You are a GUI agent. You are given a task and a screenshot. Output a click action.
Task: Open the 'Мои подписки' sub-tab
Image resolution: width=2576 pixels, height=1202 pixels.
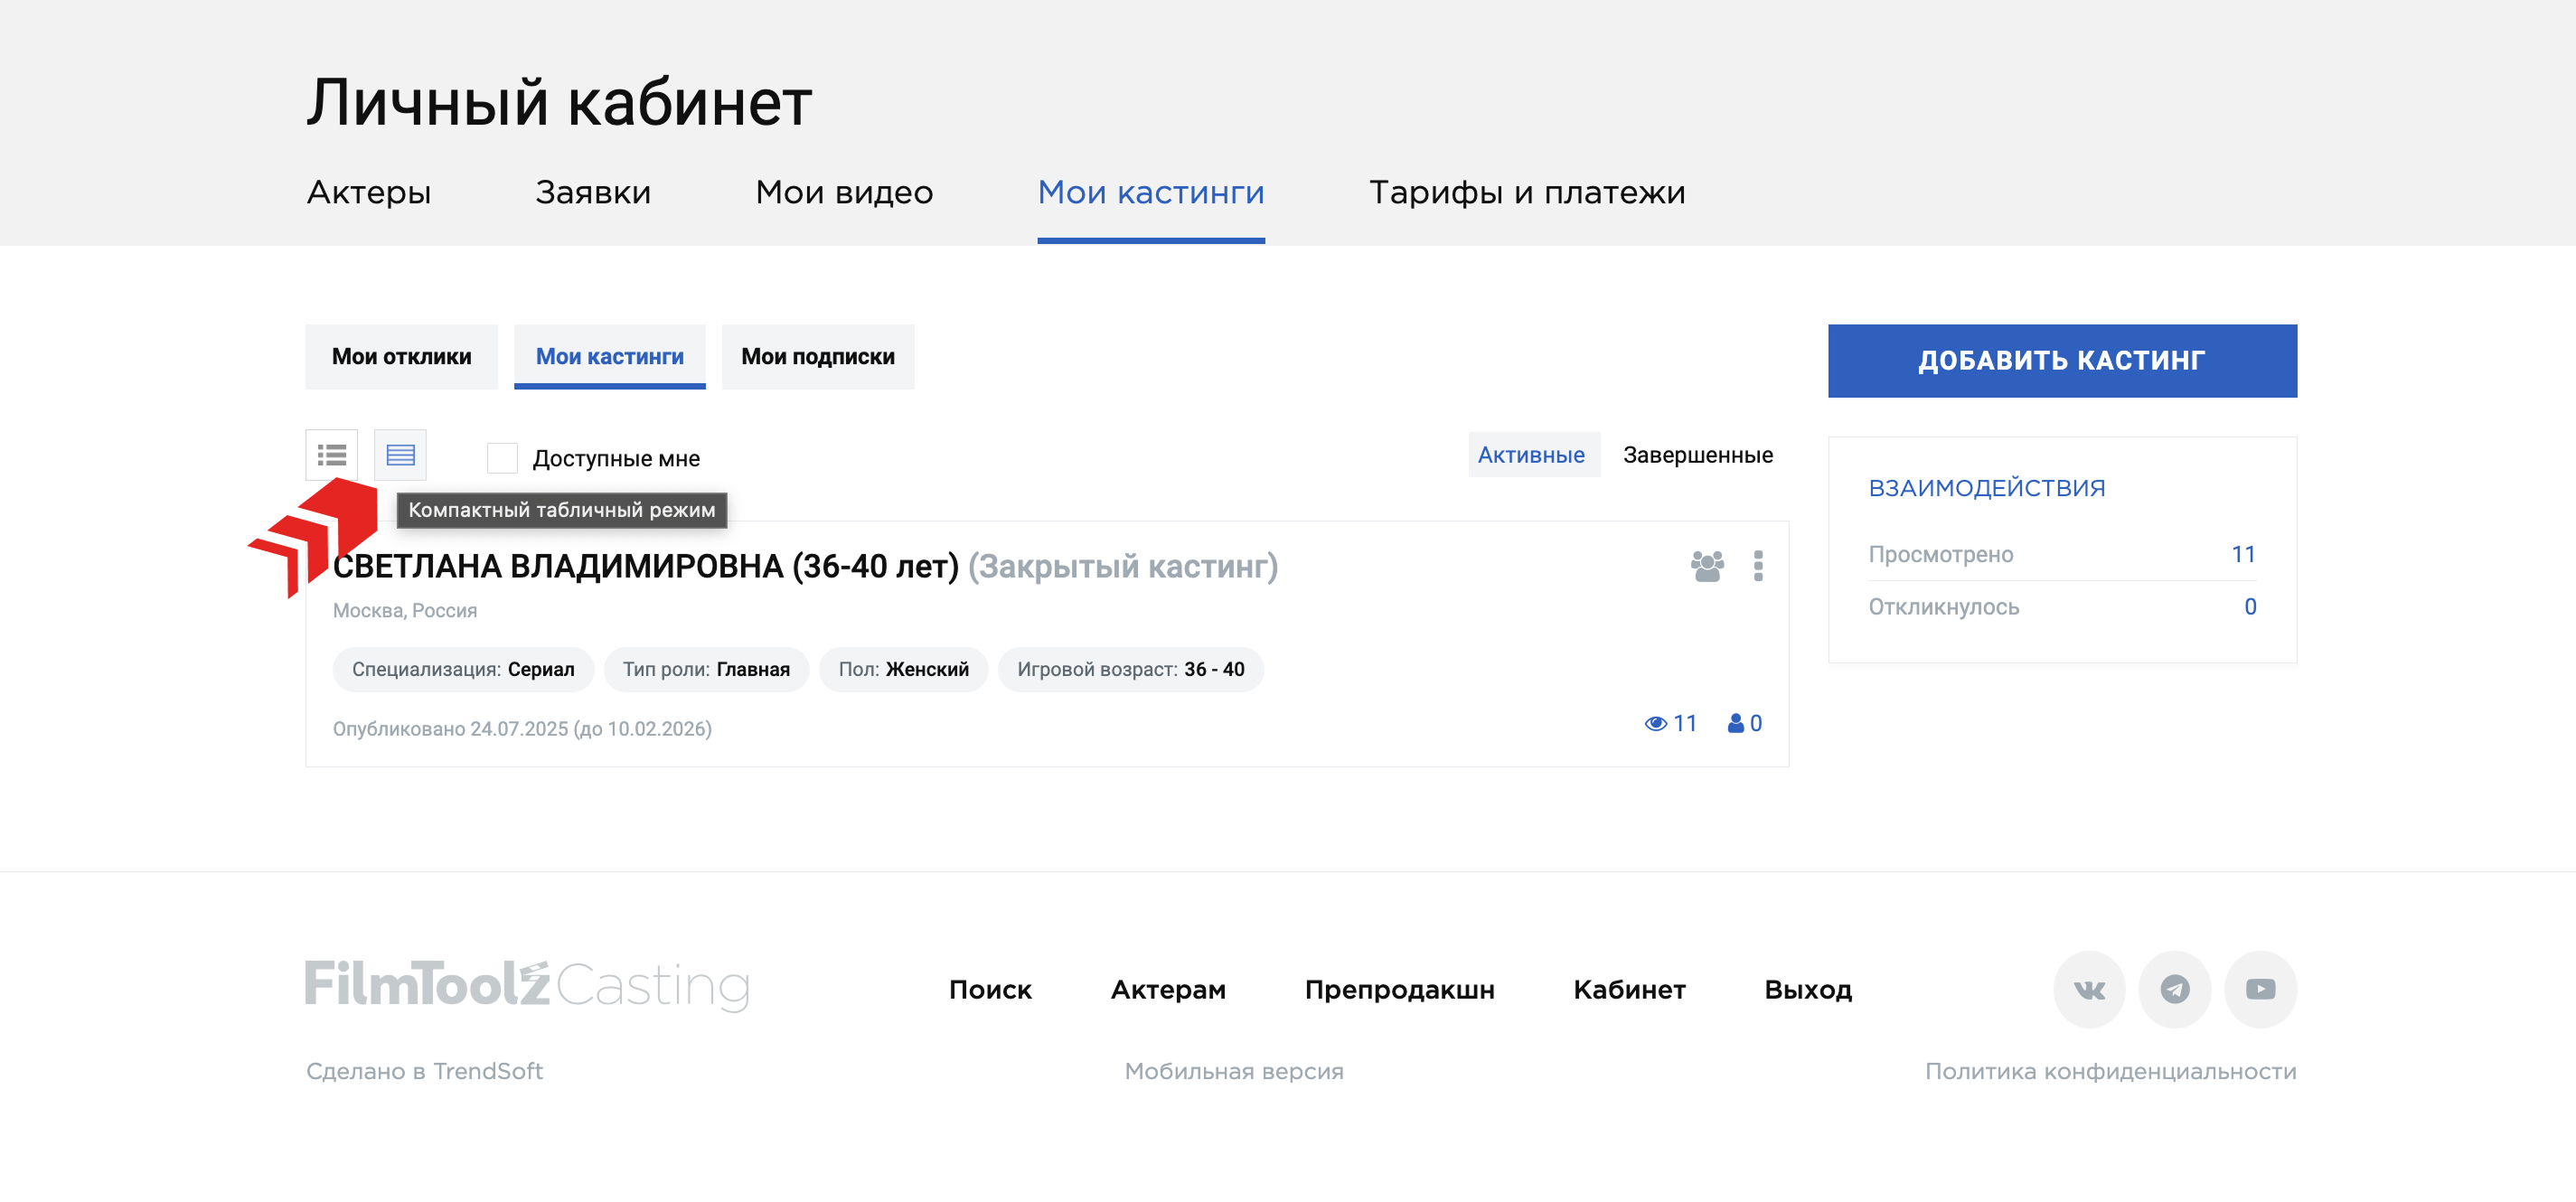(817, 357)
